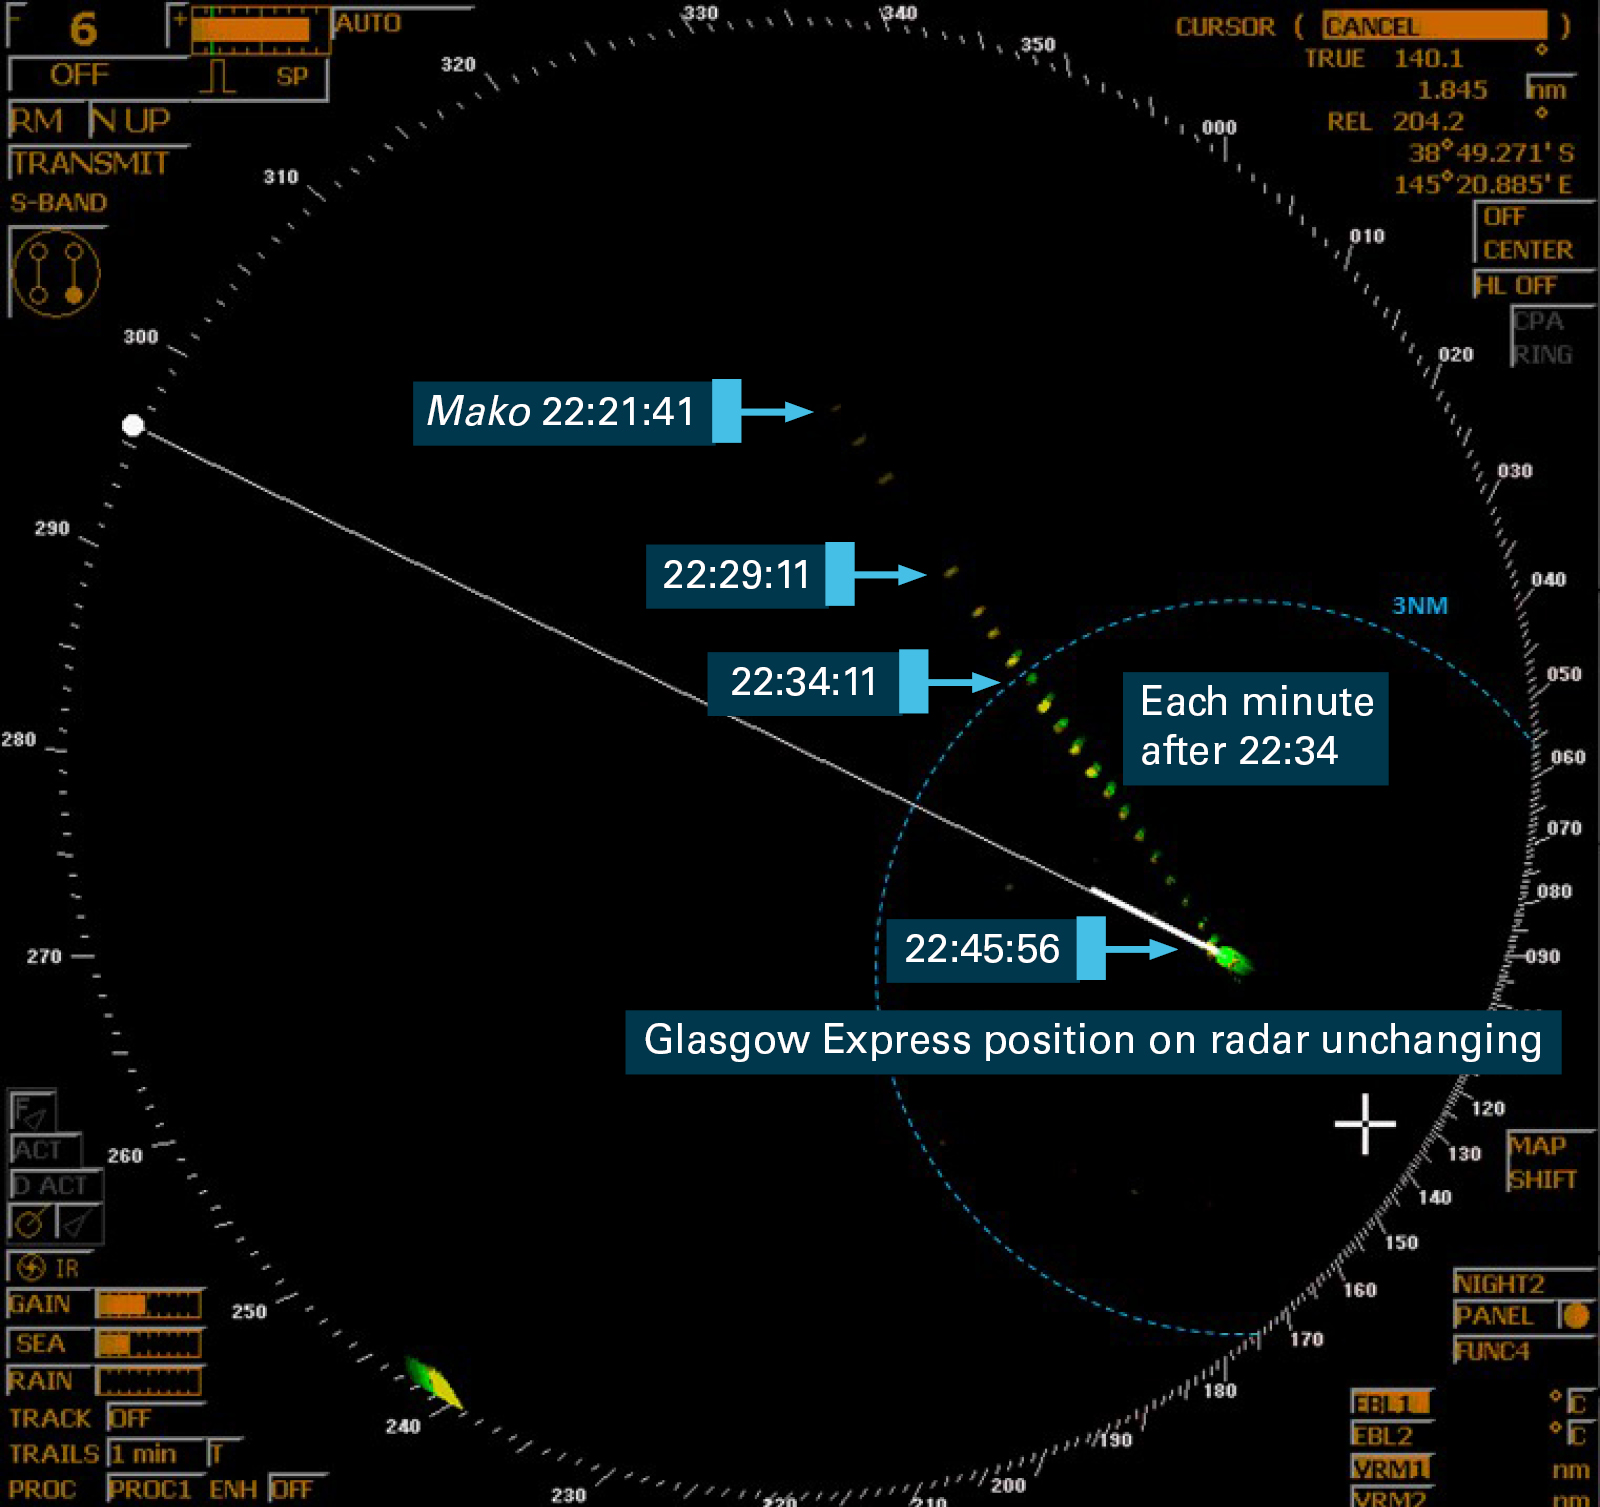Image resolution: width=1600 pixels, height=1507 pixels.
Task: Click the GAIN label button
Action: [40, 1304]
